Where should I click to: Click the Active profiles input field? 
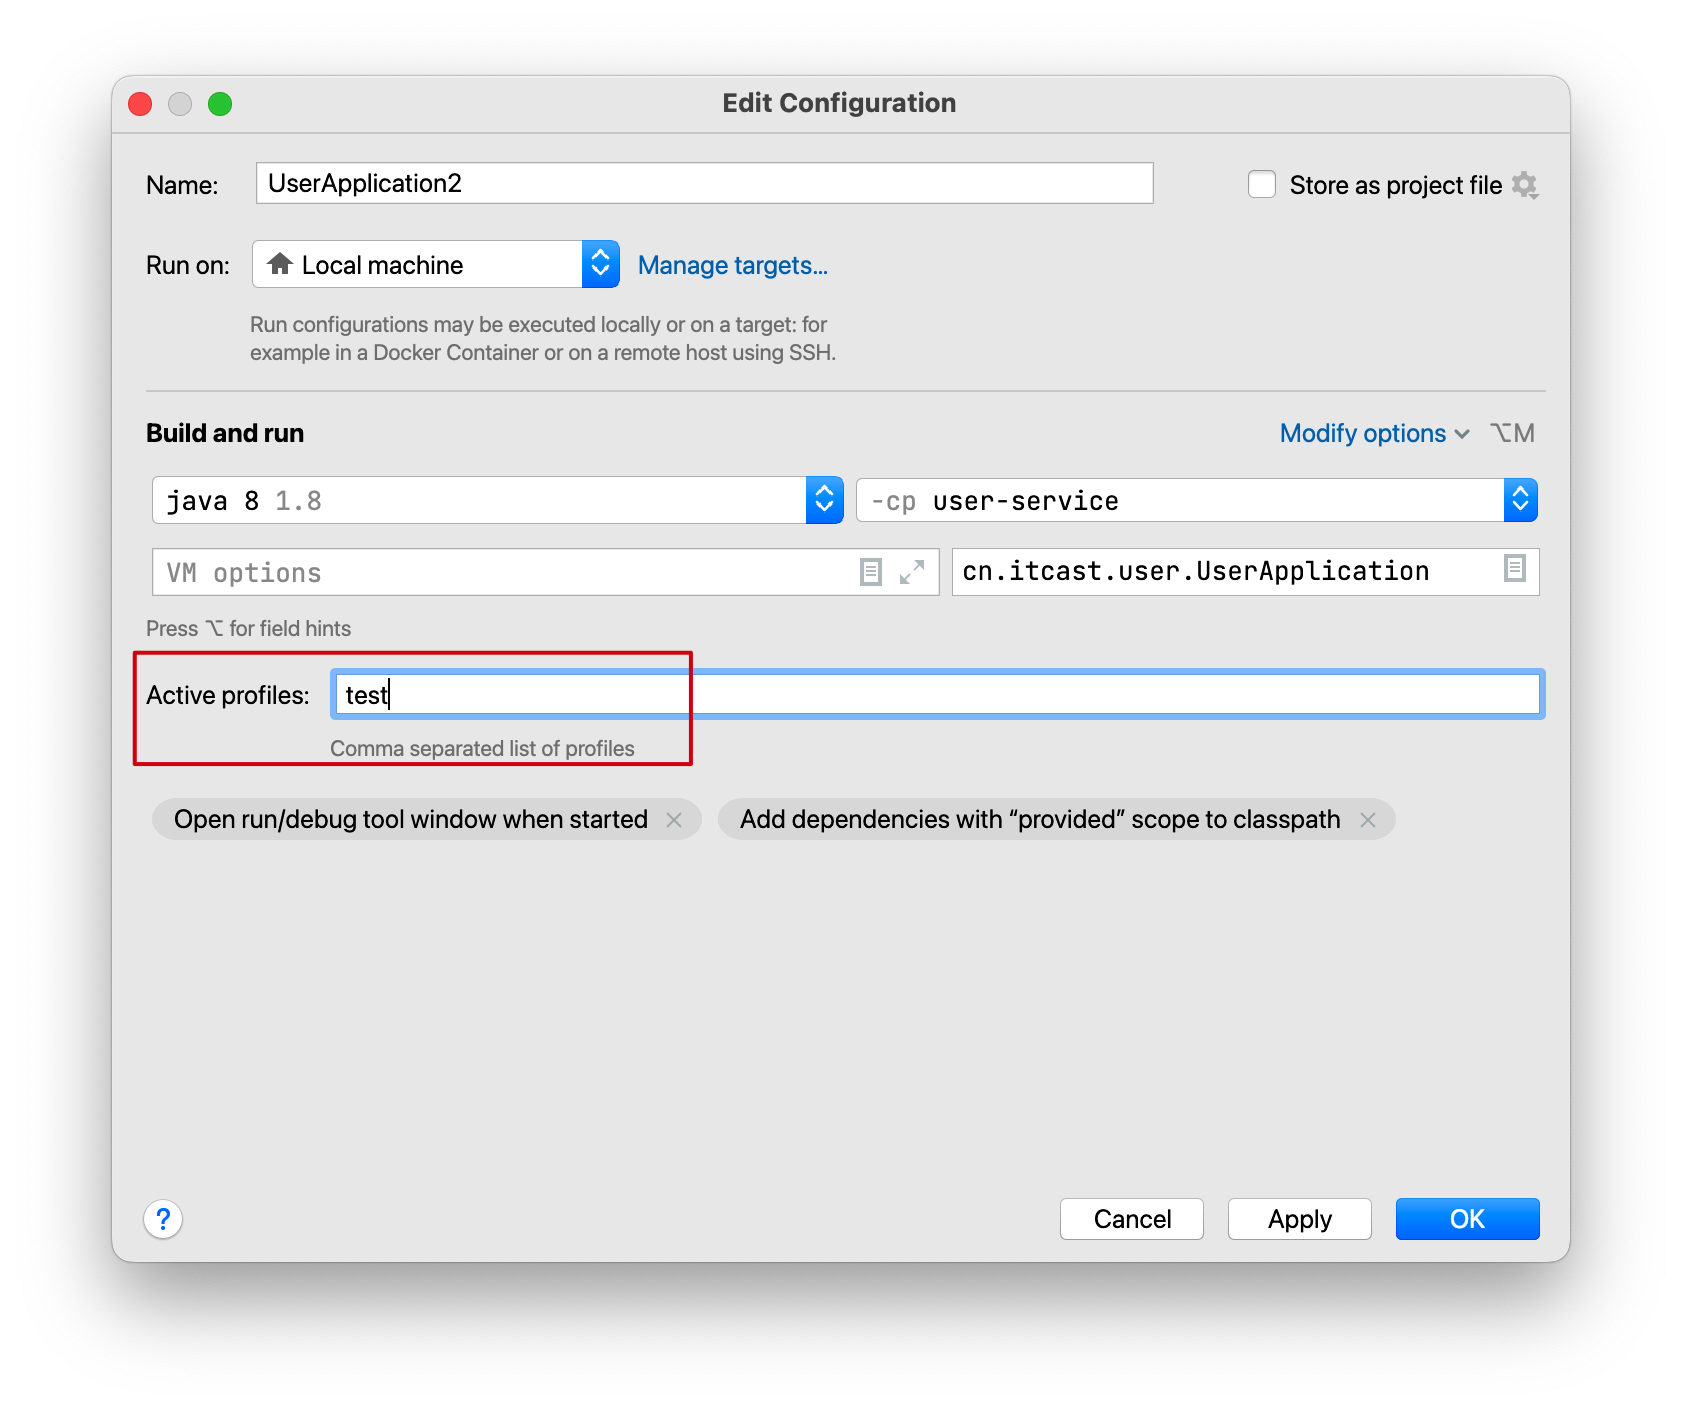[938, 694]
